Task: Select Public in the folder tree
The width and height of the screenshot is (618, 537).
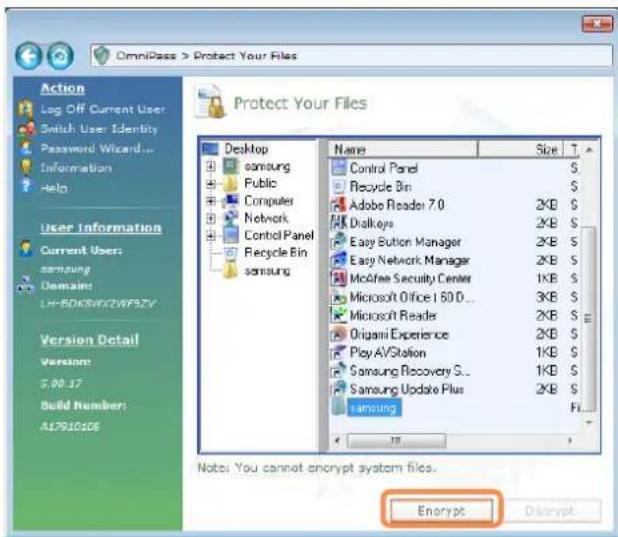Action: point(261,183)
